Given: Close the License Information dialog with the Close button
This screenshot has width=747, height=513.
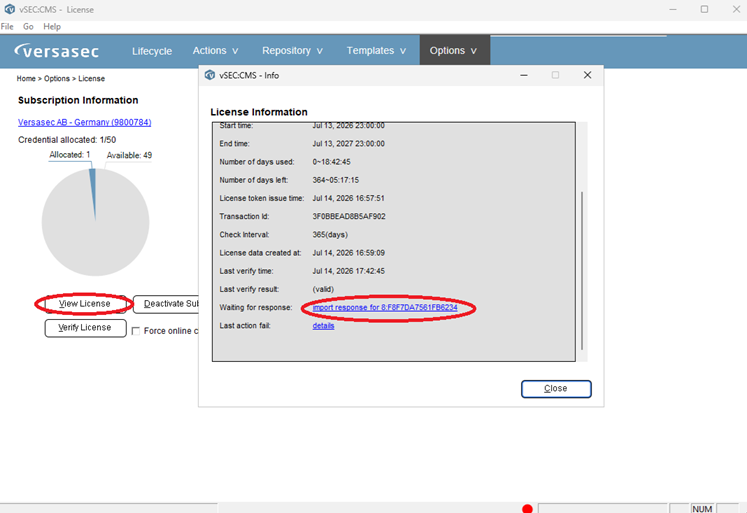Looking at the screenshot, I should point(556,389).
